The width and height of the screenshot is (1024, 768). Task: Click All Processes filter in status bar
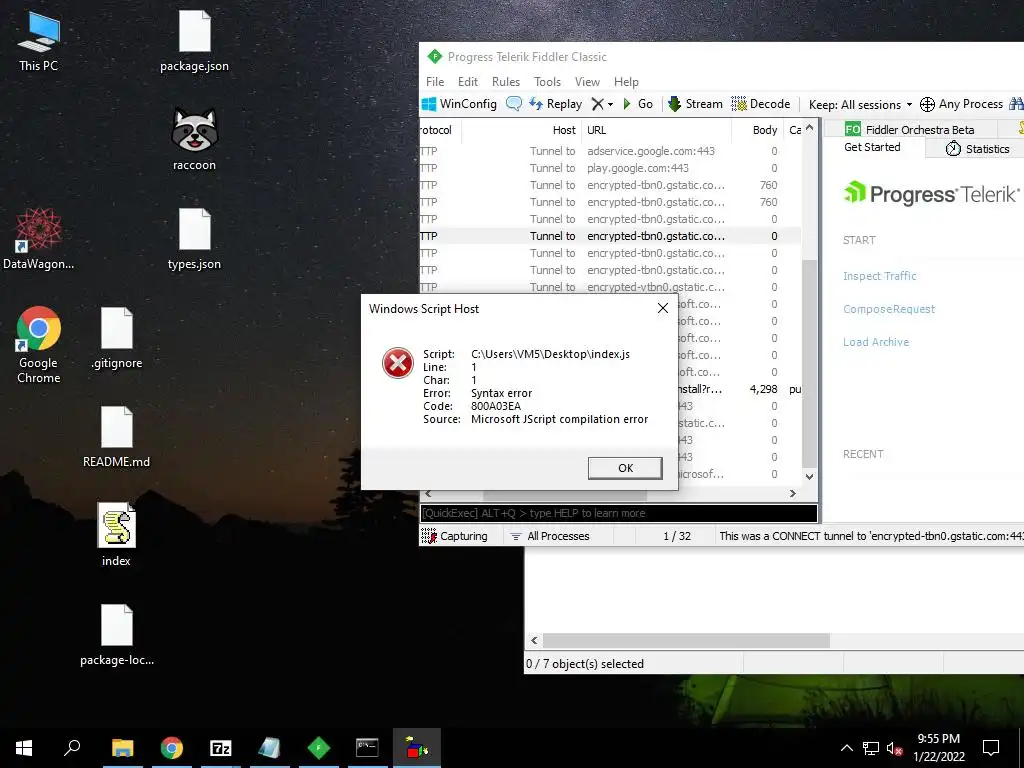(x=550, y=536)
